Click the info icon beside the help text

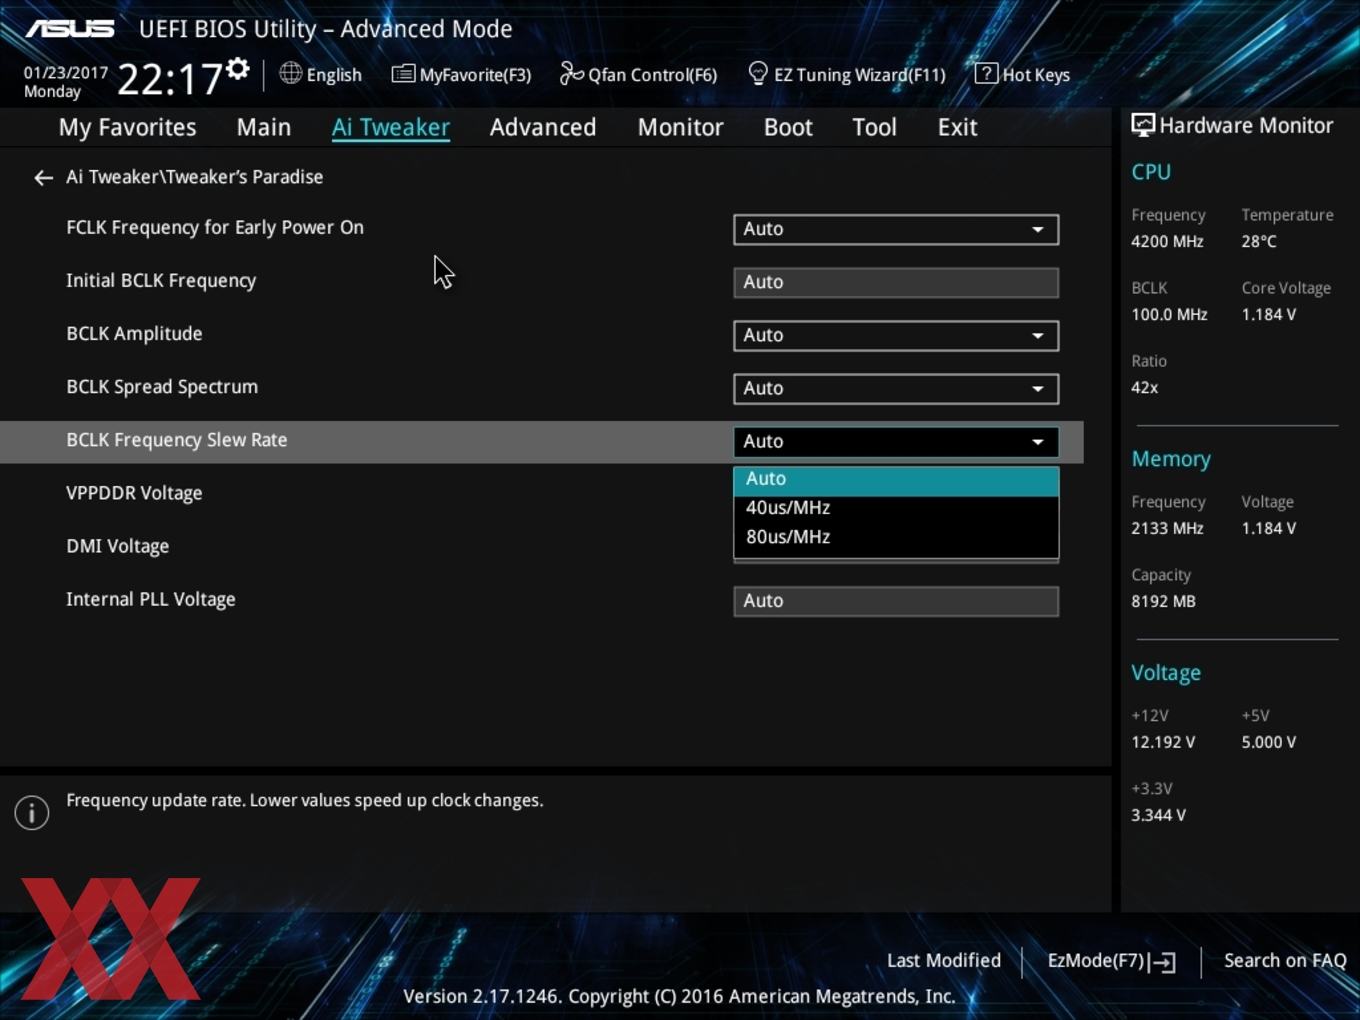32,813
